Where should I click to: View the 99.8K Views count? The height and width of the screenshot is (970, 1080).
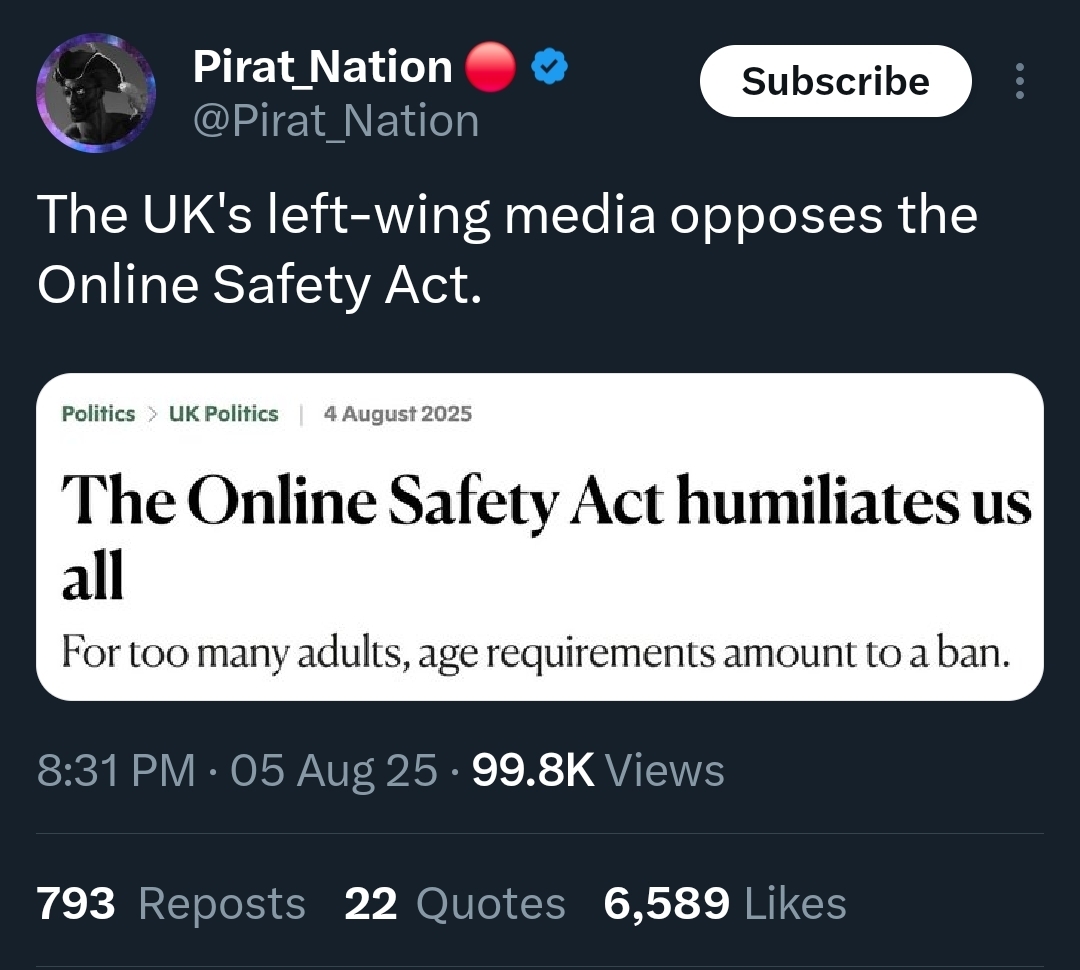point(597,771)
